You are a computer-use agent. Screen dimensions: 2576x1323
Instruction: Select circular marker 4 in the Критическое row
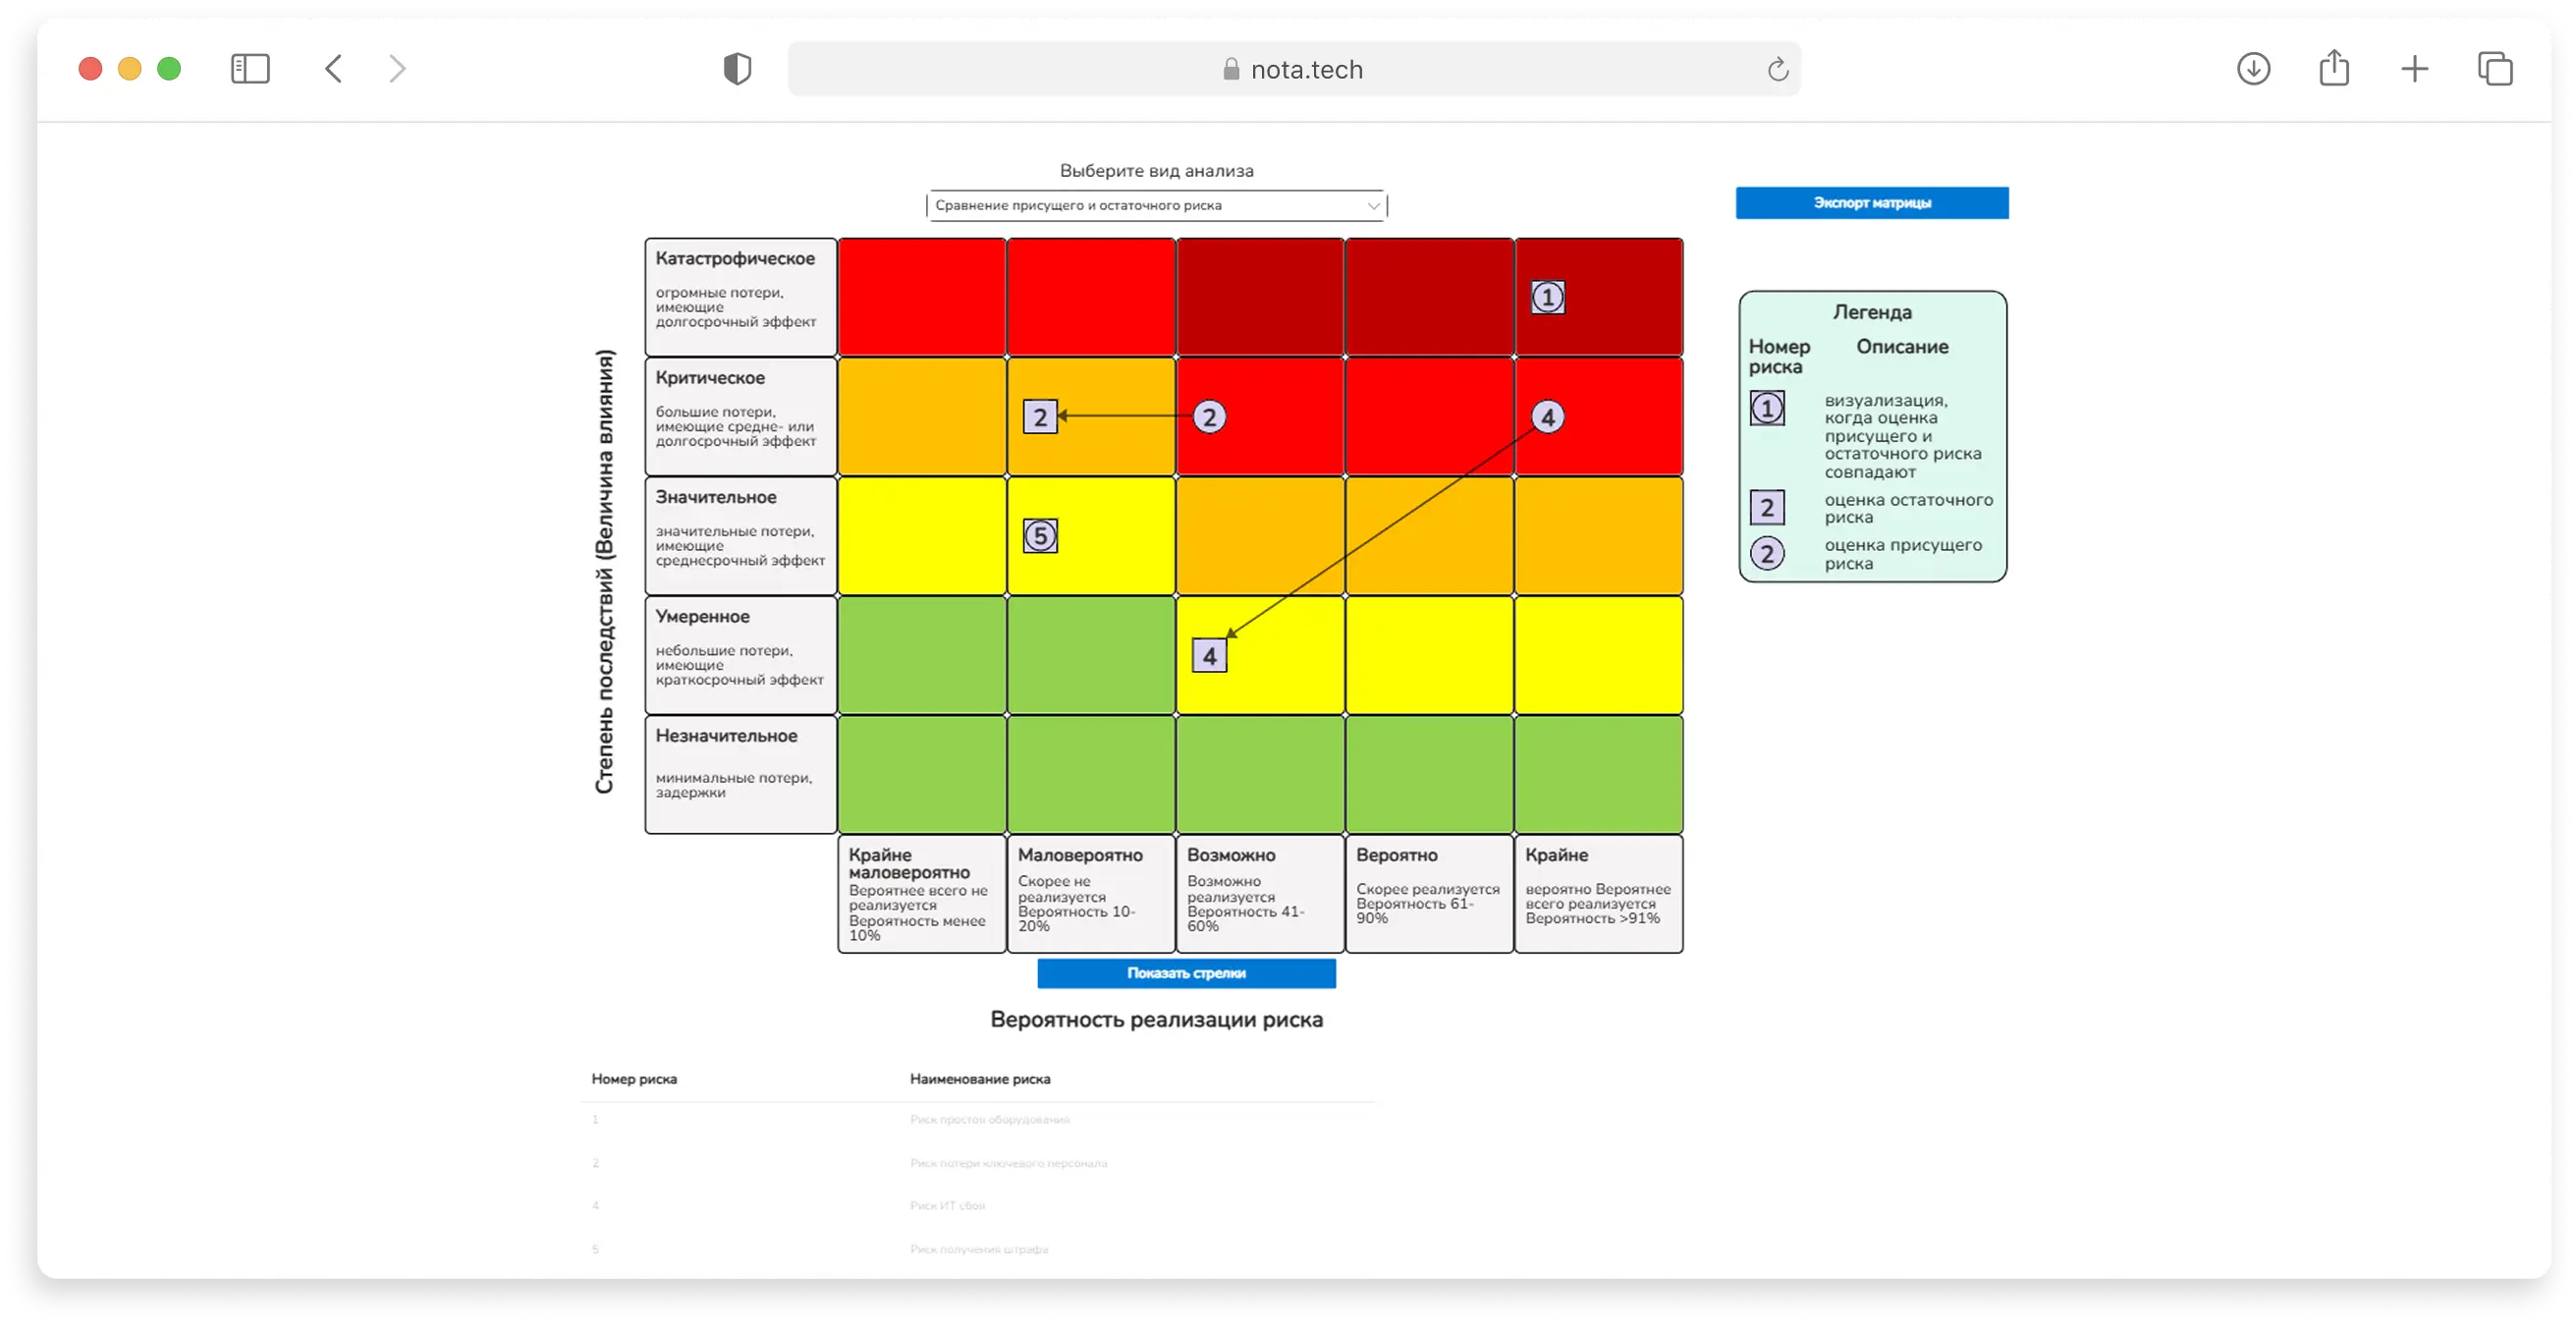1547,417
